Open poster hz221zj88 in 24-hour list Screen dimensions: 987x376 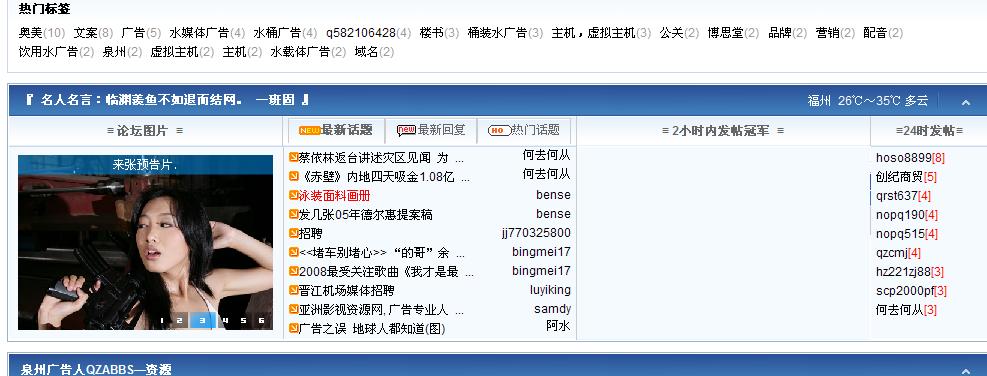click(903, 271)
